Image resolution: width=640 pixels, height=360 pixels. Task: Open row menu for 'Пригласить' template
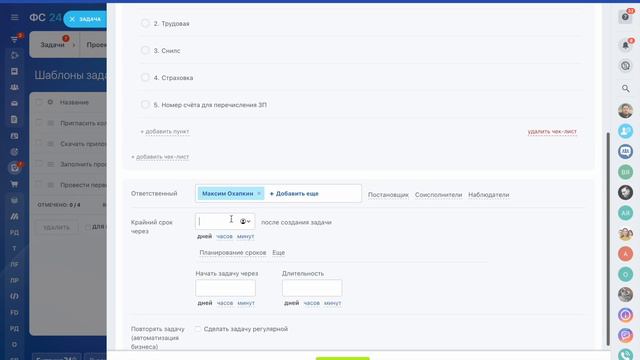(51, 123)
